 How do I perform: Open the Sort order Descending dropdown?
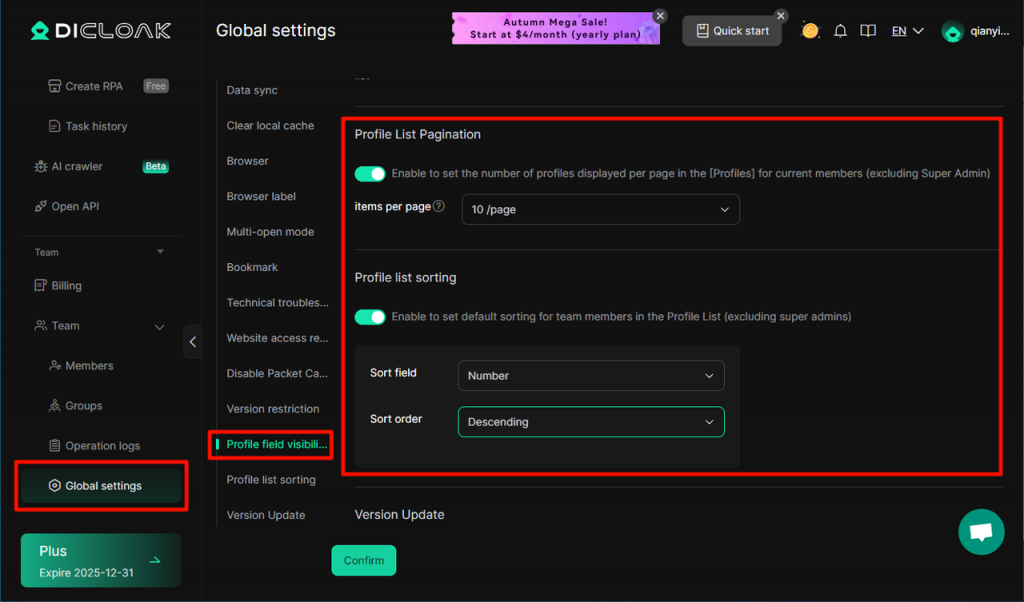coord(590,422)
